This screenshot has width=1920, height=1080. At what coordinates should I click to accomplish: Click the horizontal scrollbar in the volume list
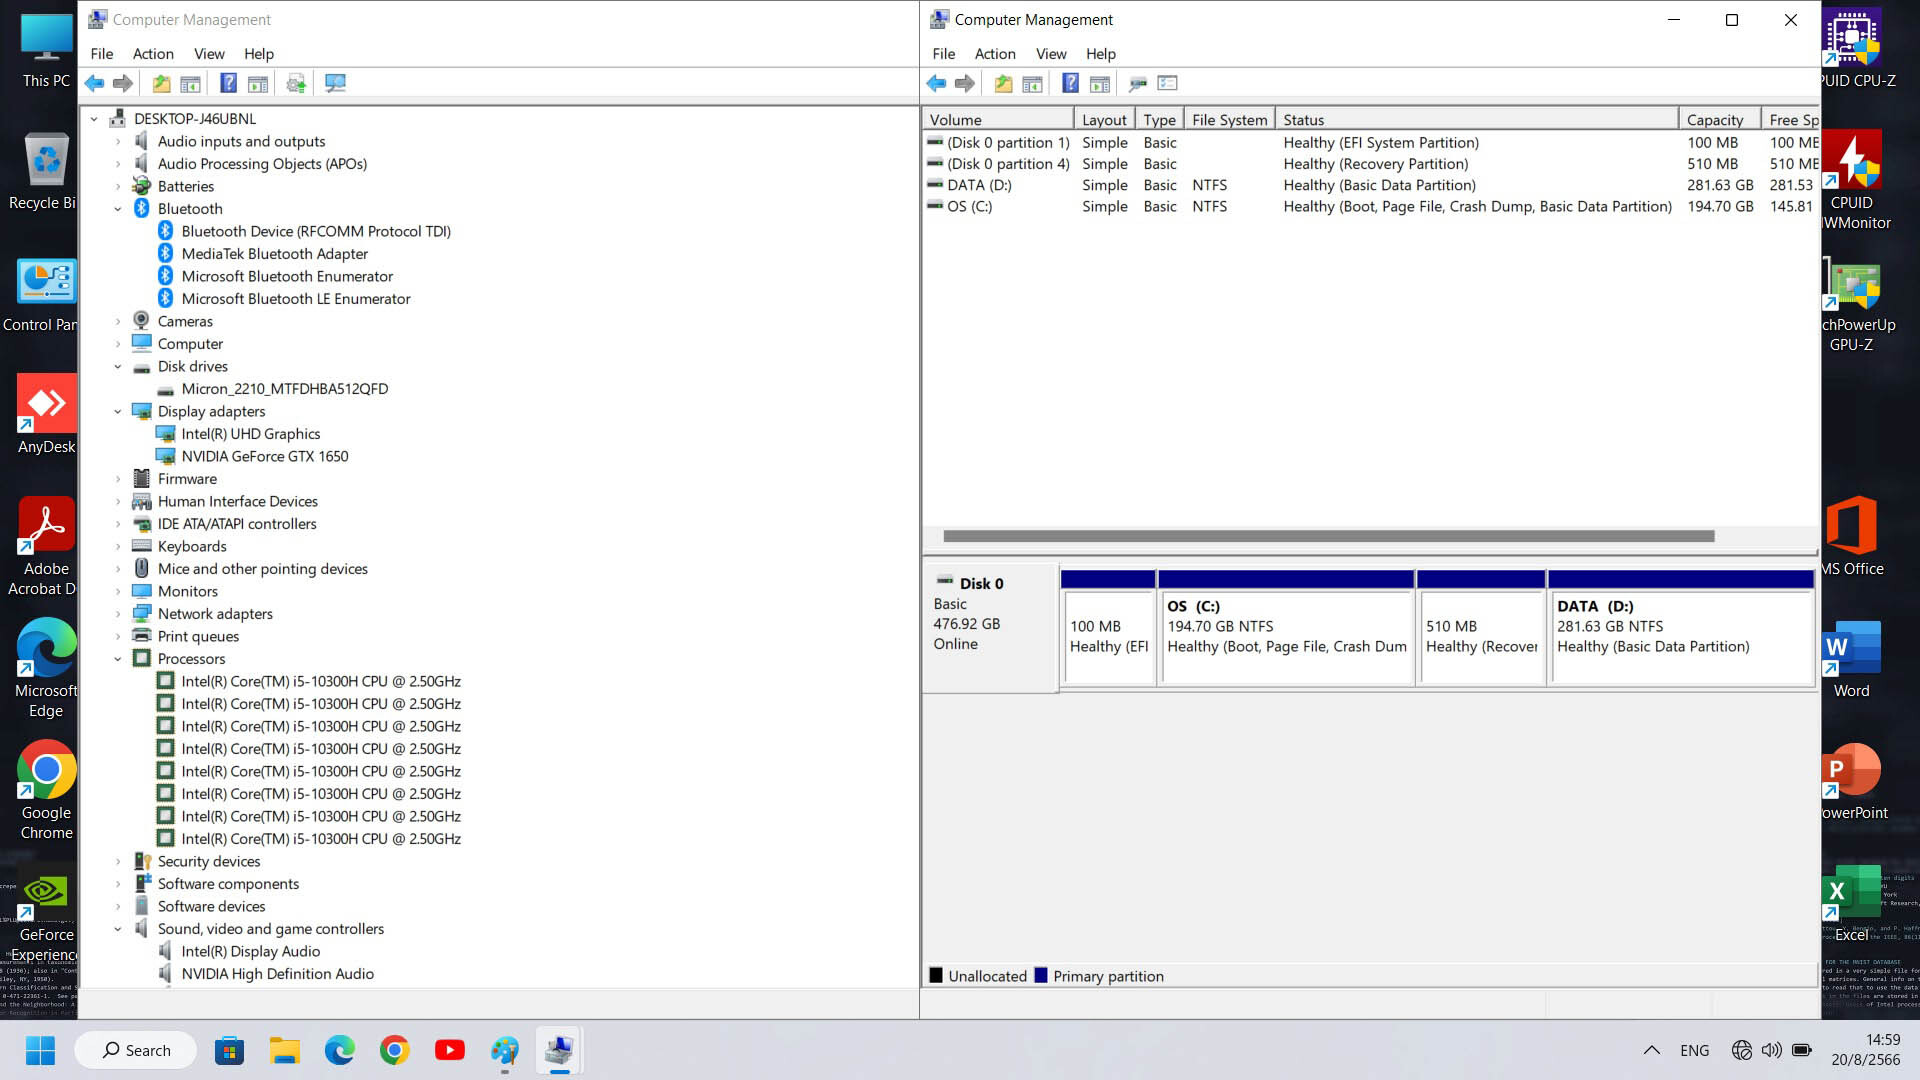(x=1328, y=536)
